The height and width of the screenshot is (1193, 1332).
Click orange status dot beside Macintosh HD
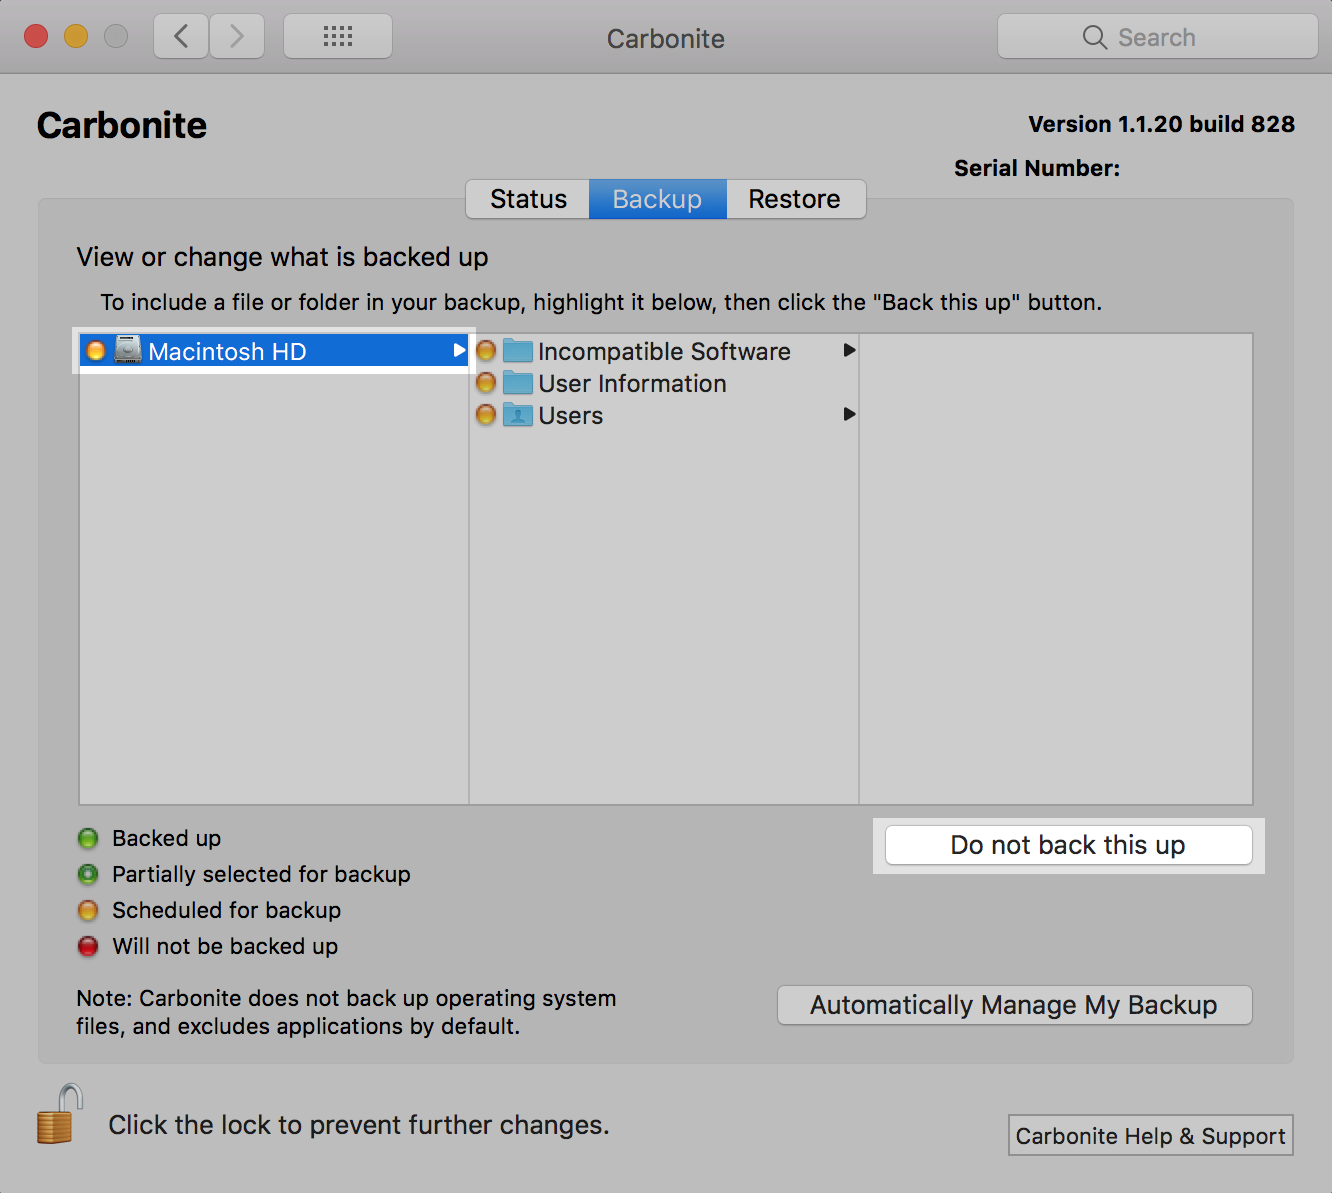click(96, 351)
